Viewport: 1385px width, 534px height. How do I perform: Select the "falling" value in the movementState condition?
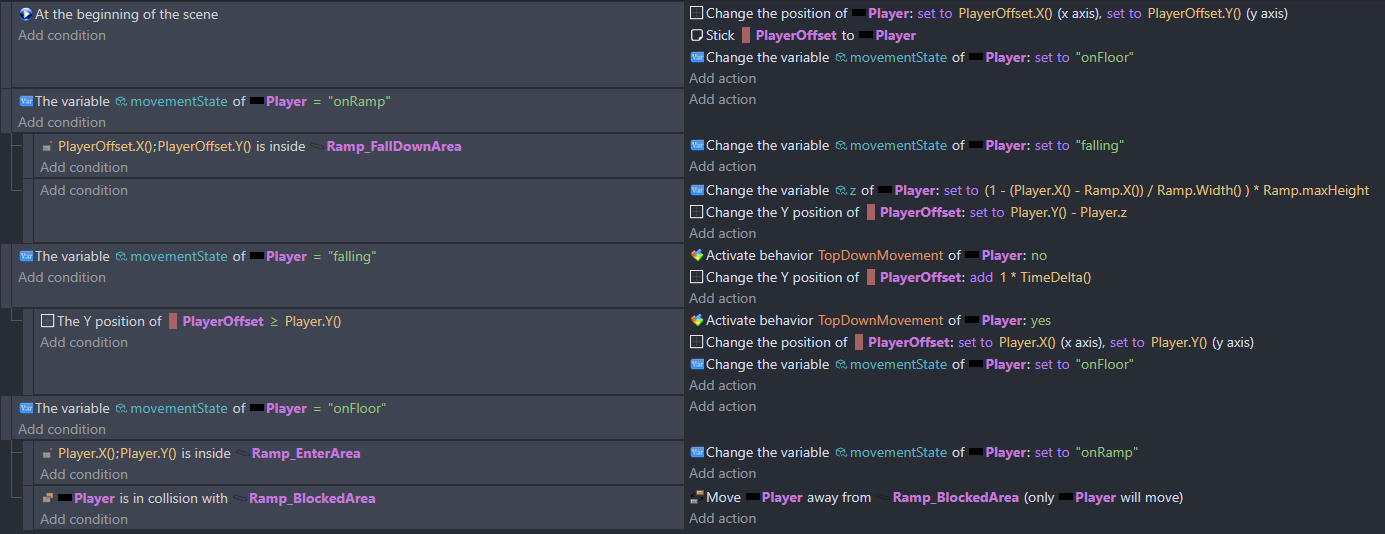(351, 256)
